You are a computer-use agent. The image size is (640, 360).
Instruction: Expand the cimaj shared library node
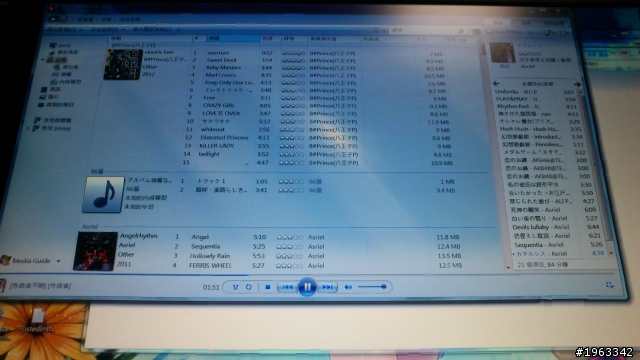(x=28, y=129)
